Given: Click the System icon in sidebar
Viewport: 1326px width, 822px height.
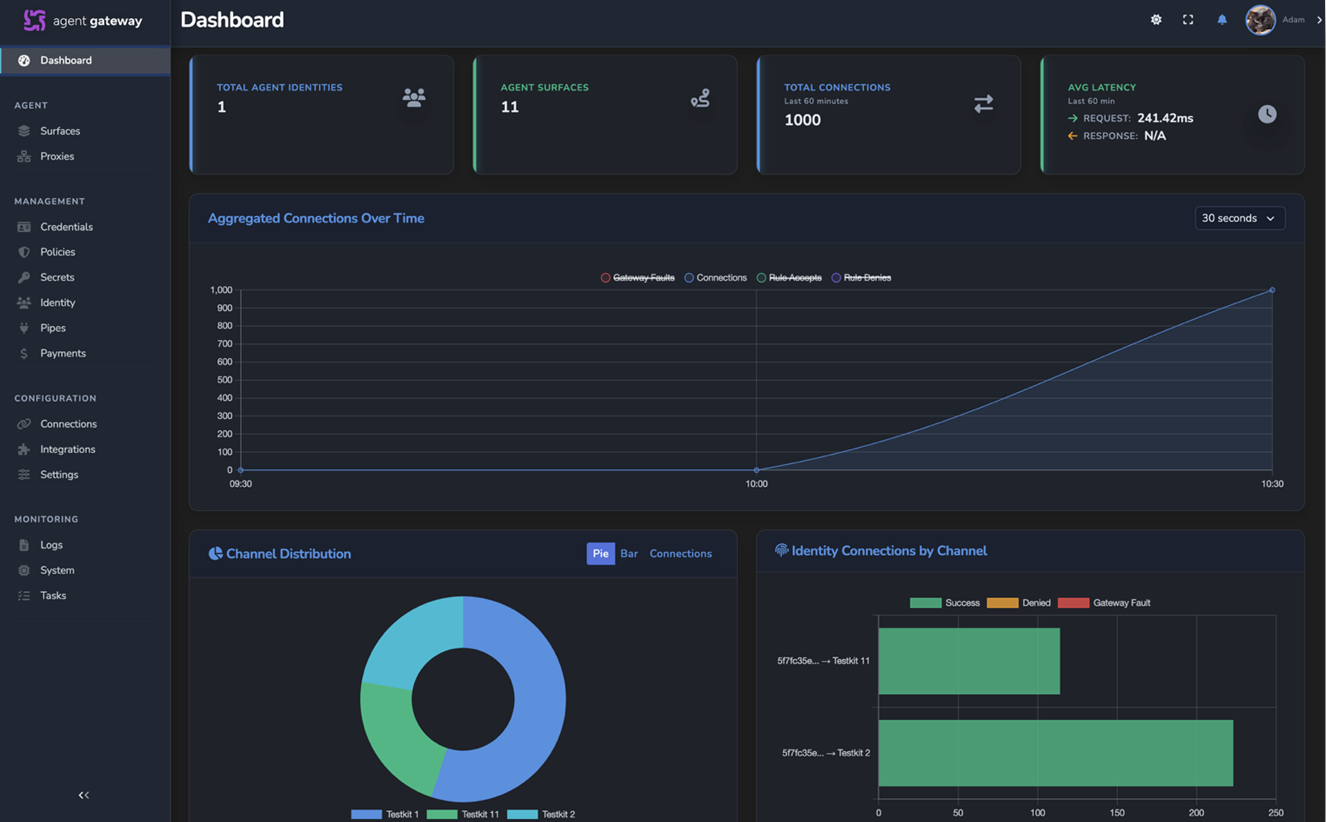Looking at the screenshot, I should [x=24, y=570].
